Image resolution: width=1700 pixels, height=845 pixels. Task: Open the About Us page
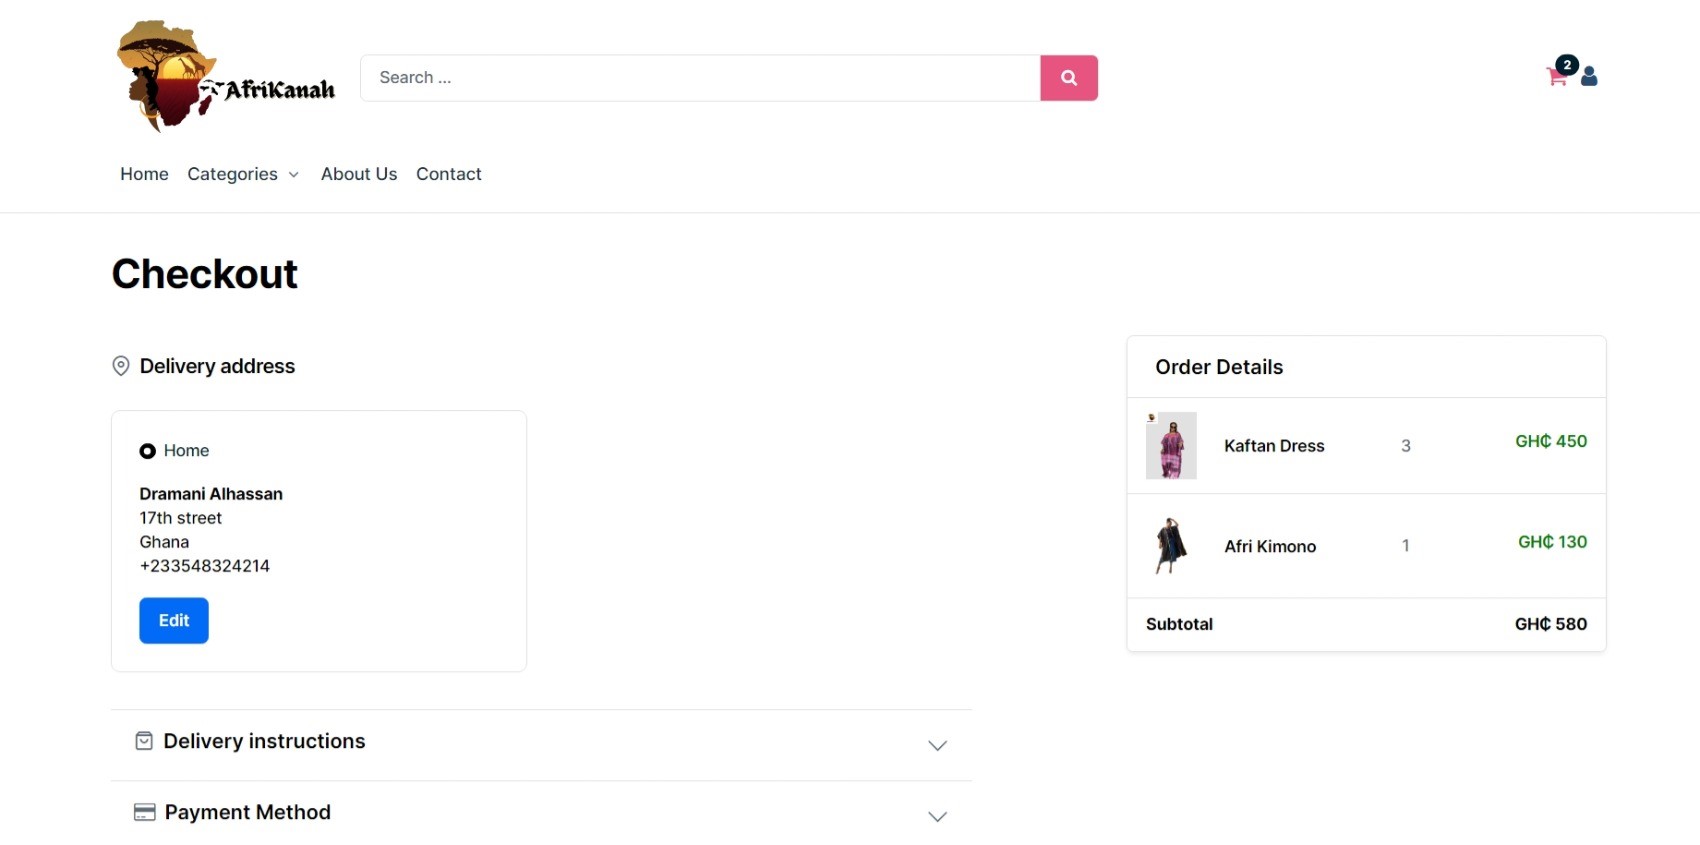tap(359, 174)
